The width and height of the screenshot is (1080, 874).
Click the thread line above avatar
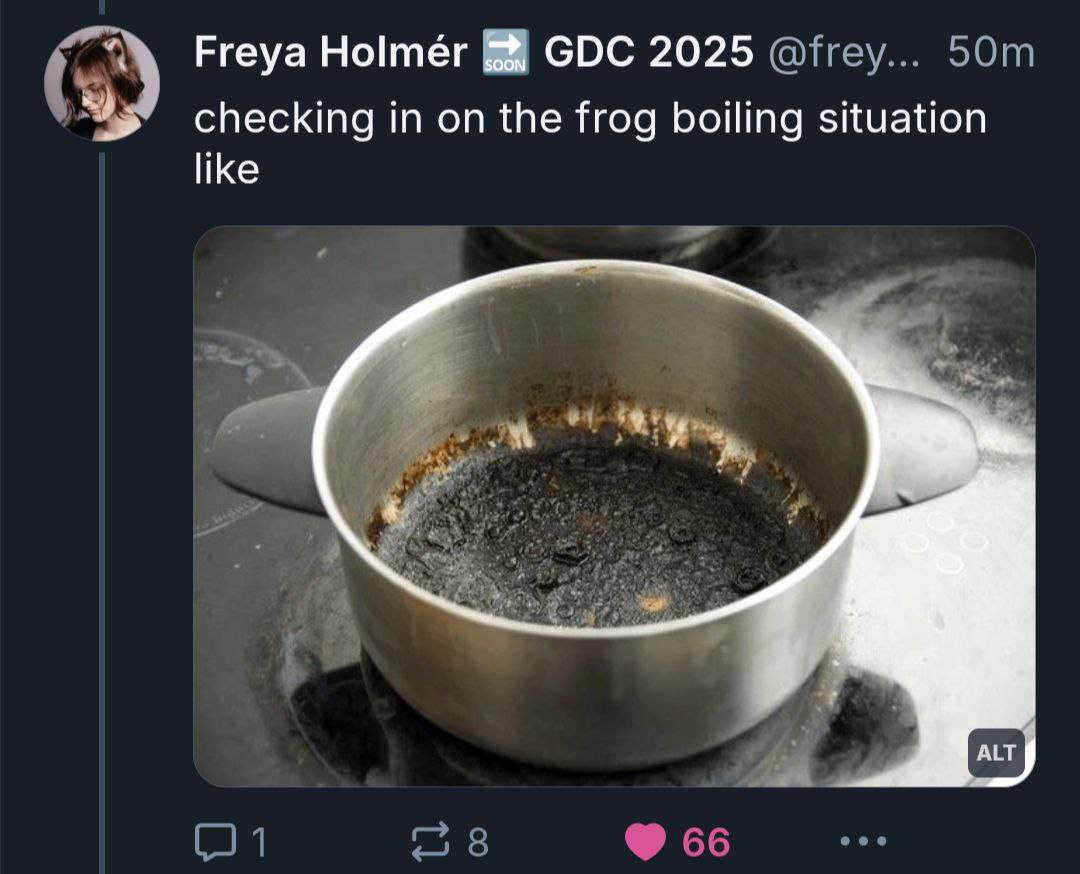click(102, 7)
